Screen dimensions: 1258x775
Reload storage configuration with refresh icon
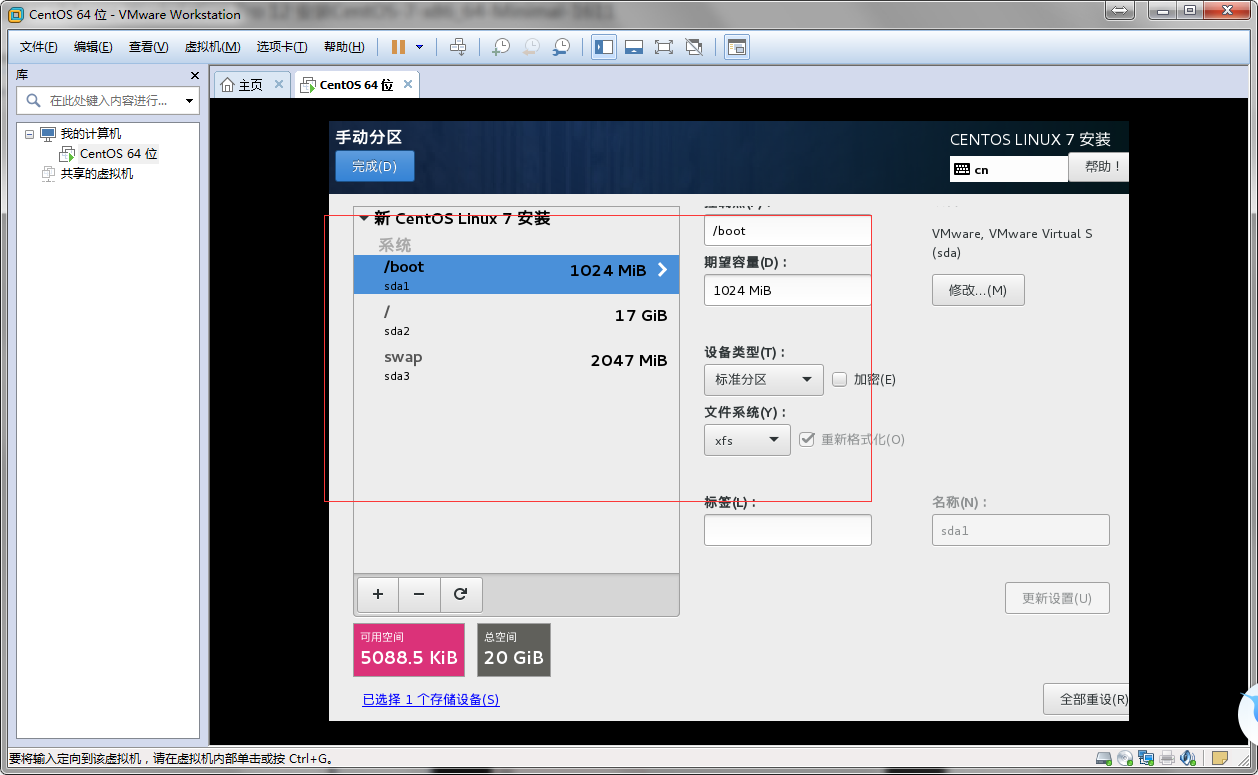tap(461, 594)
